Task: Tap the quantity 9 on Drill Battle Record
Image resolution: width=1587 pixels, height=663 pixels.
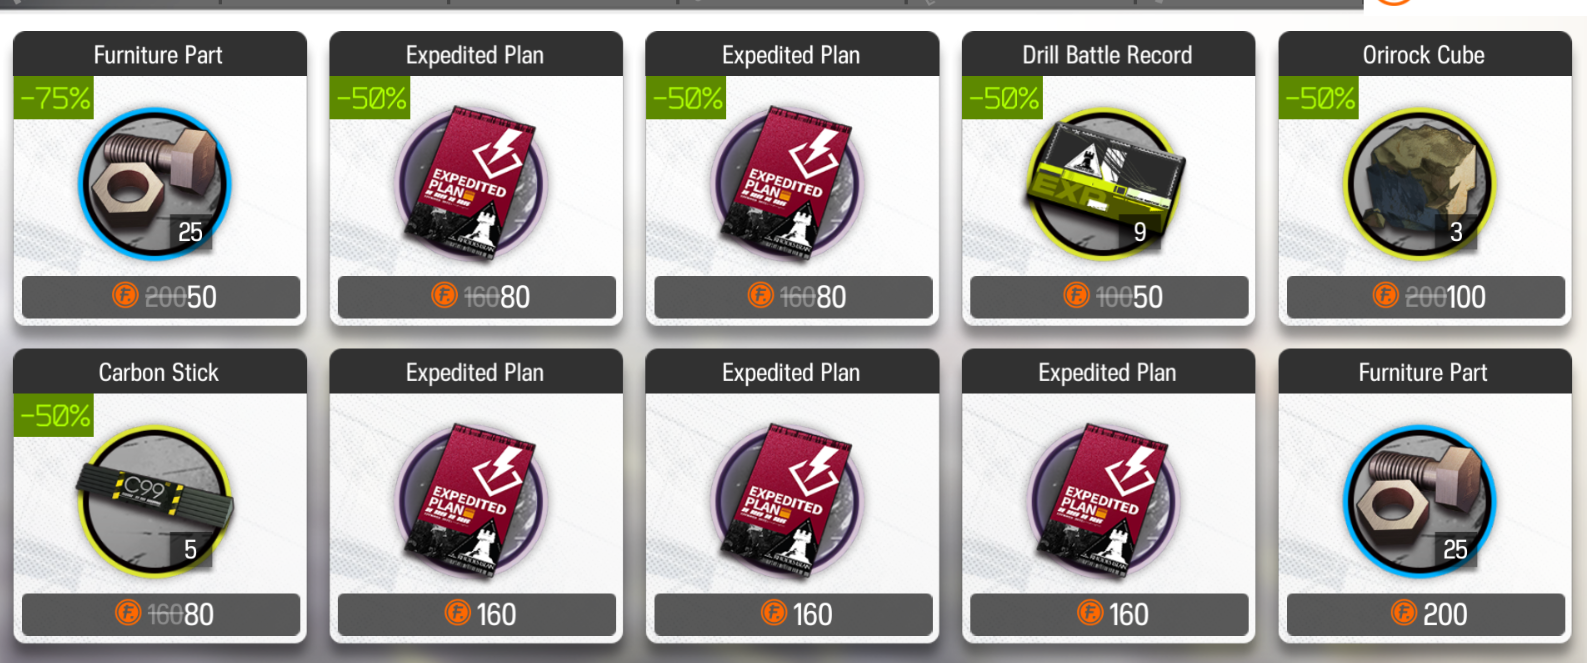Action: click(x=1139, y=232)
